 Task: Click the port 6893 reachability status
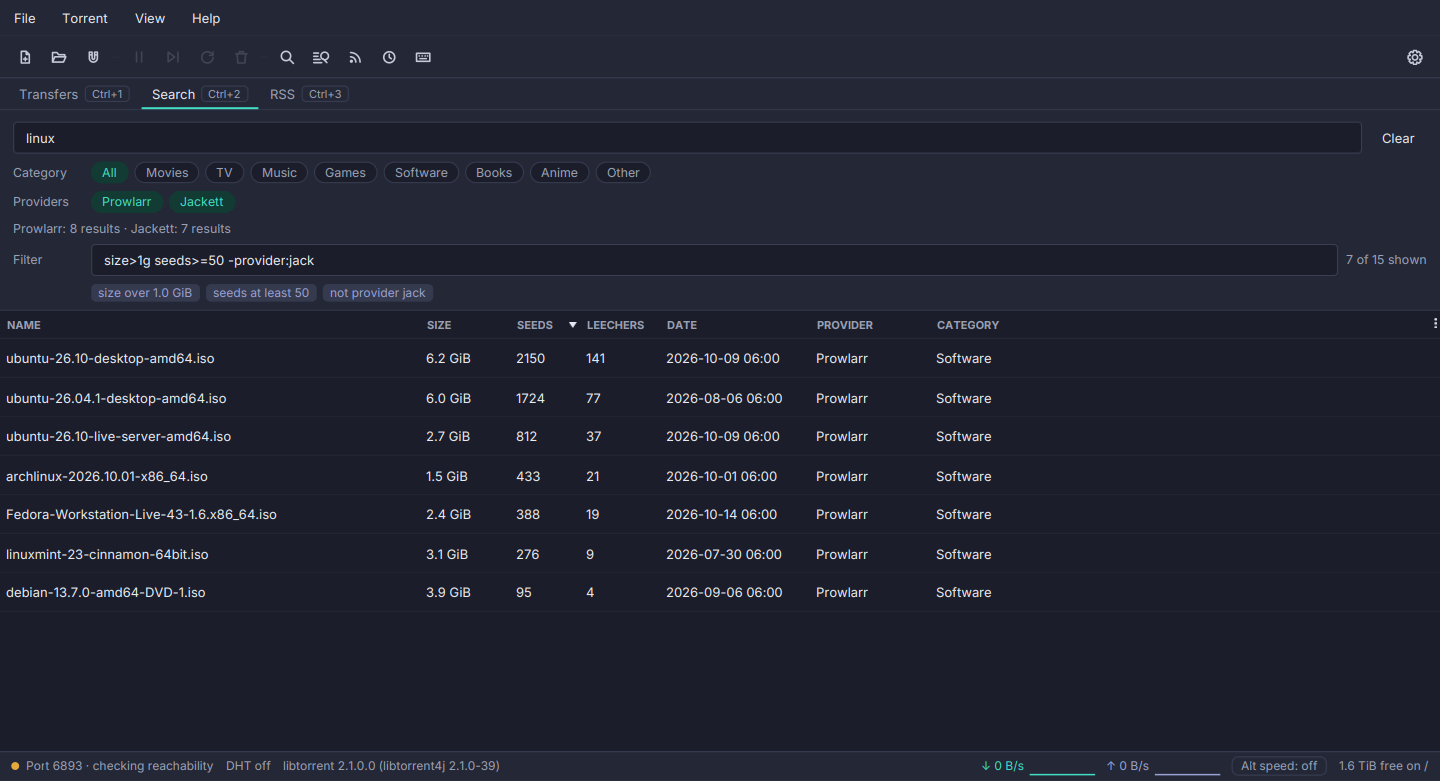[112, 766]
